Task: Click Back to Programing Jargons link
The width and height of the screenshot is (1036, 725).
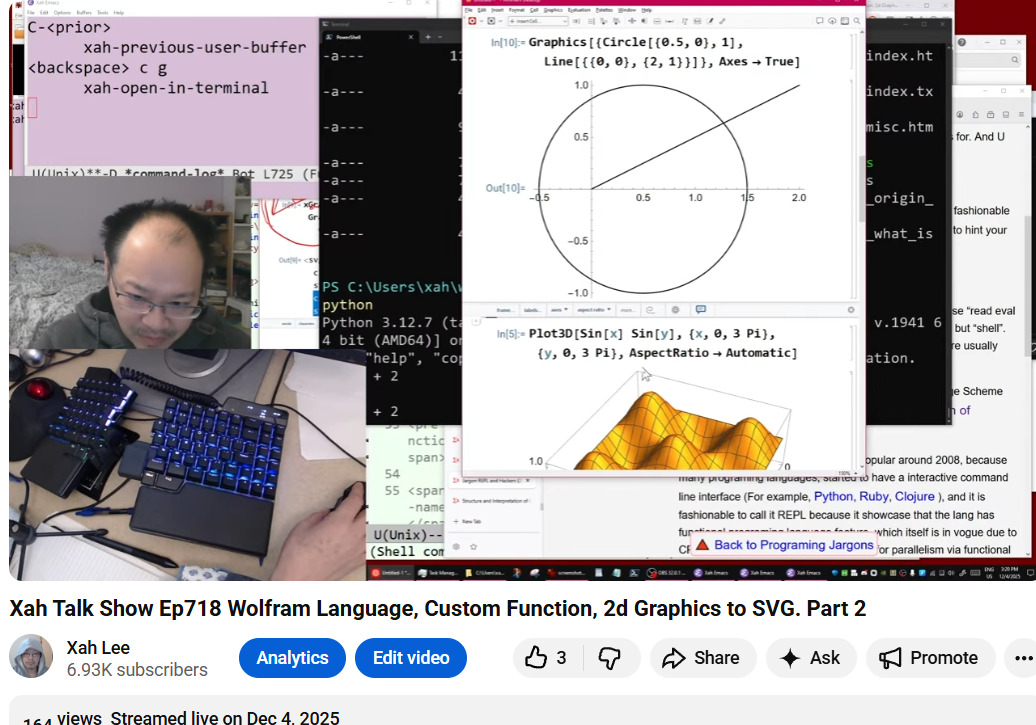Action: click(783, 545)
